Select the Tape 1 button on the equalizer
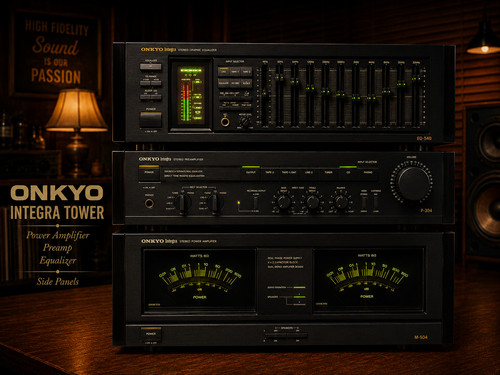This screenshot has height=375, width=500. 235,71
